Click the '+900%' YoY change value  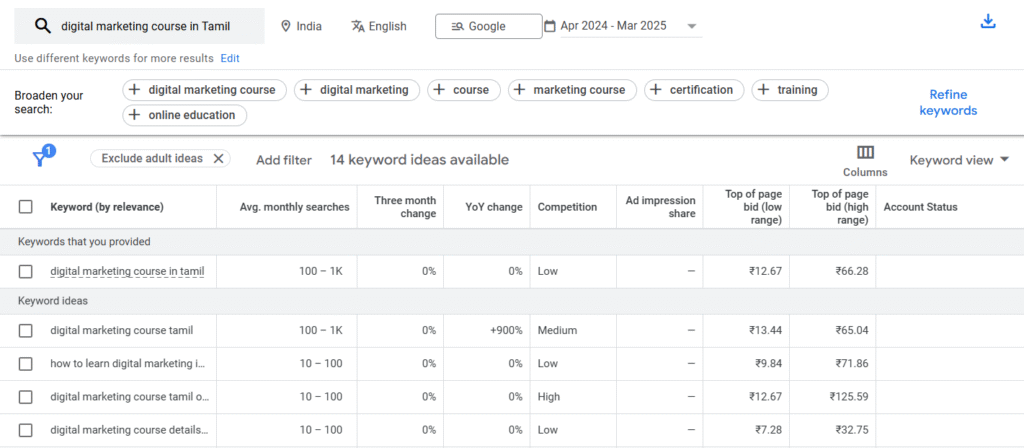pyautogui.click(x=506, y=330)
